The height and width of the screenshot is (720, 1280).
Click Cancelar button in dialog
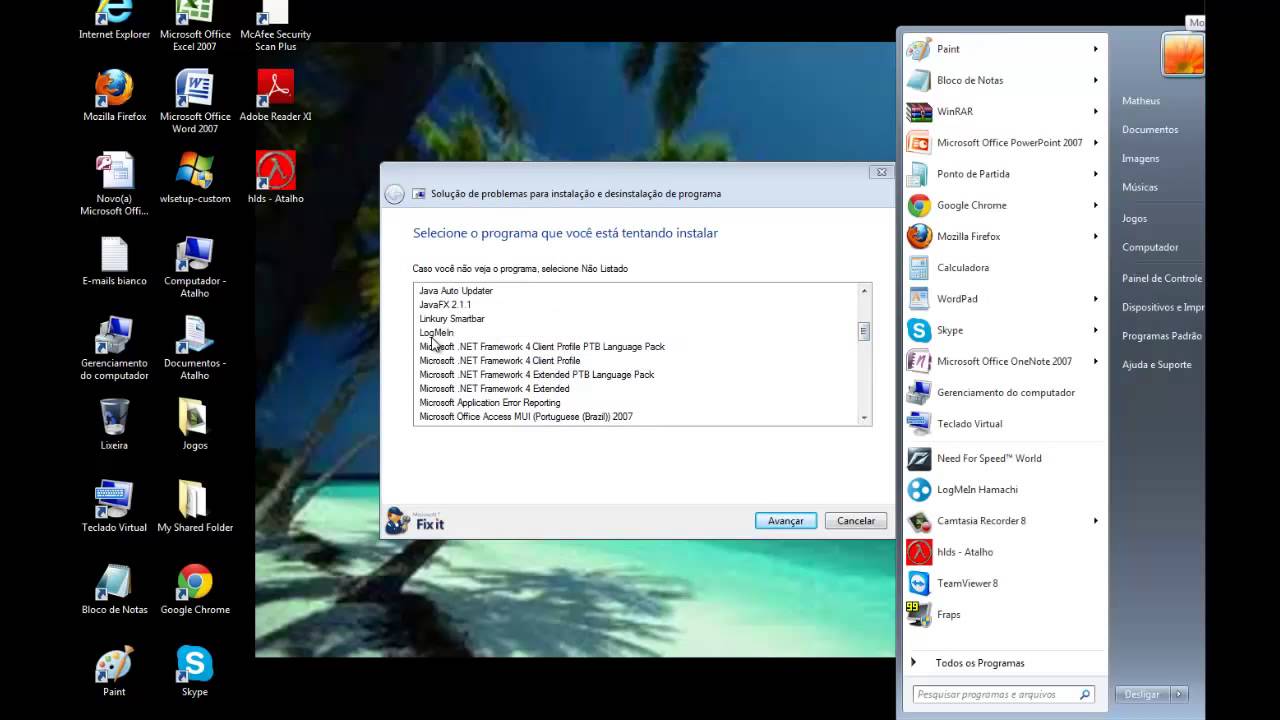click(x=856, y=521)
